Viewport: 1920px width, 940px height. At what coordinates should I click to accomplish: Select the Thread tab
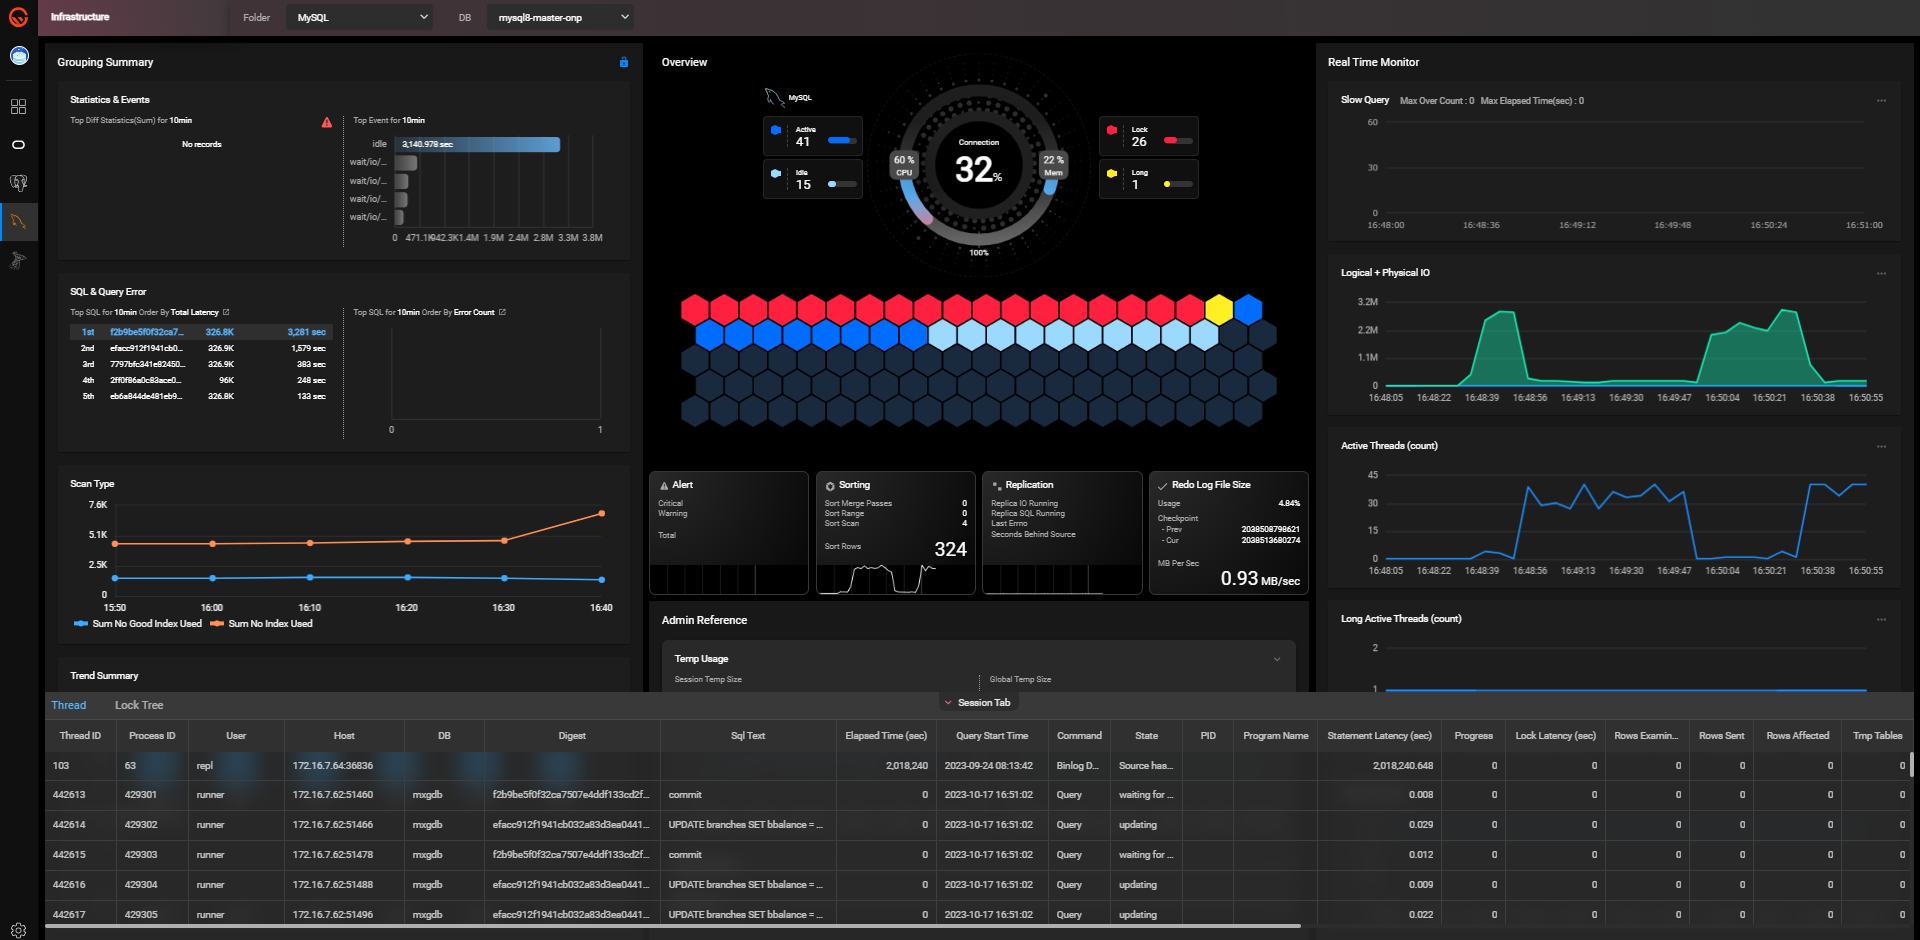point(69,705)
